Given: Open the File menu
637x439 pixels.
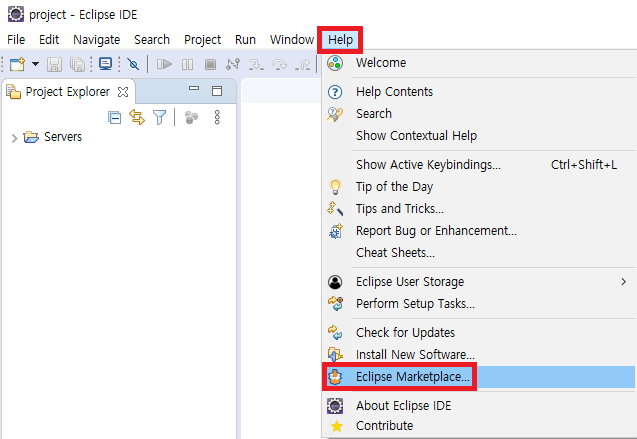Looking at the screenshot, I should (16, 40).
